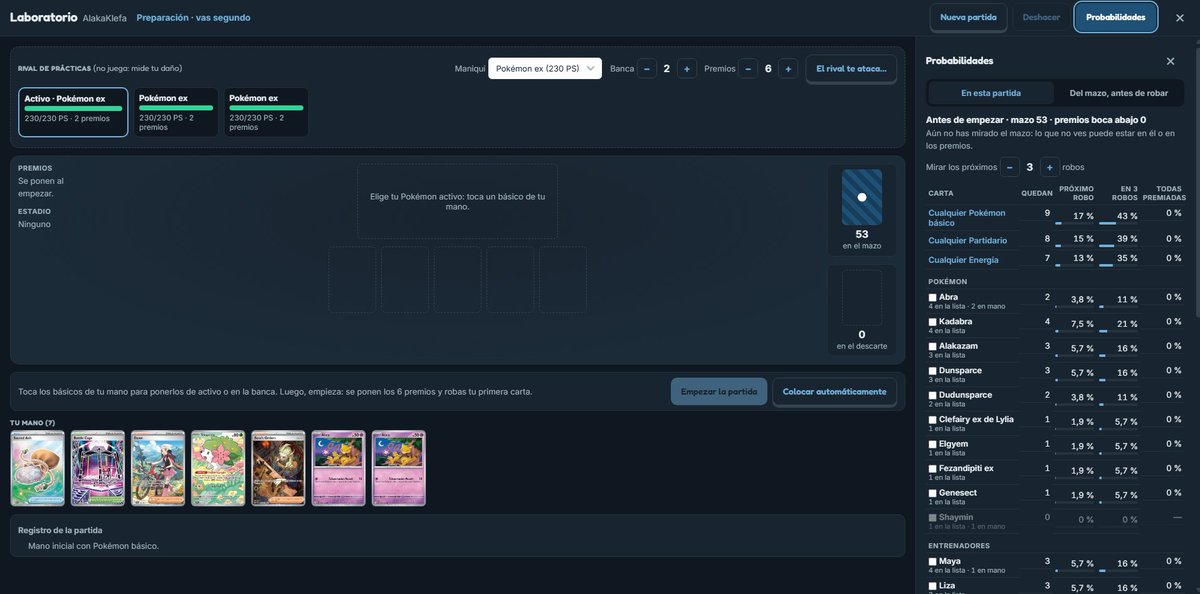The width and height of the screenshot is (1200, 594).
Task: Increase the Banca count with plus
Action: [687, 68]
